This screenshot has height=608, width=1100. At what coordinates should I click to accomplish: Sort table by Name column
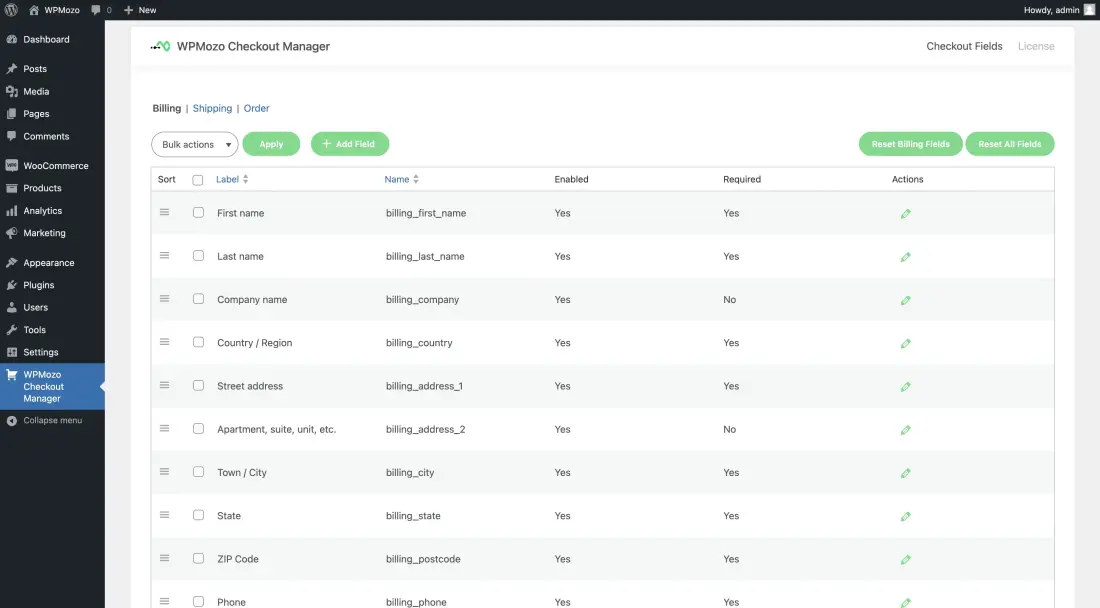pos(401,180)
